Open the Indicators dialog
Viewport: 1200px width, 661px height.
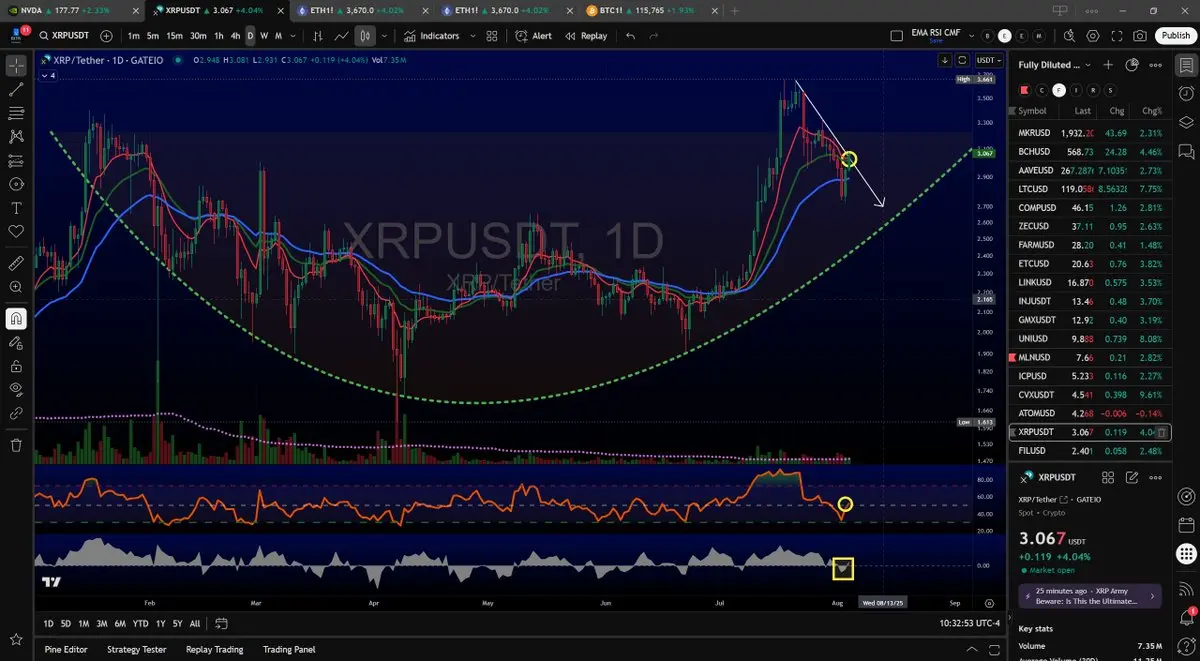point(432,35)
